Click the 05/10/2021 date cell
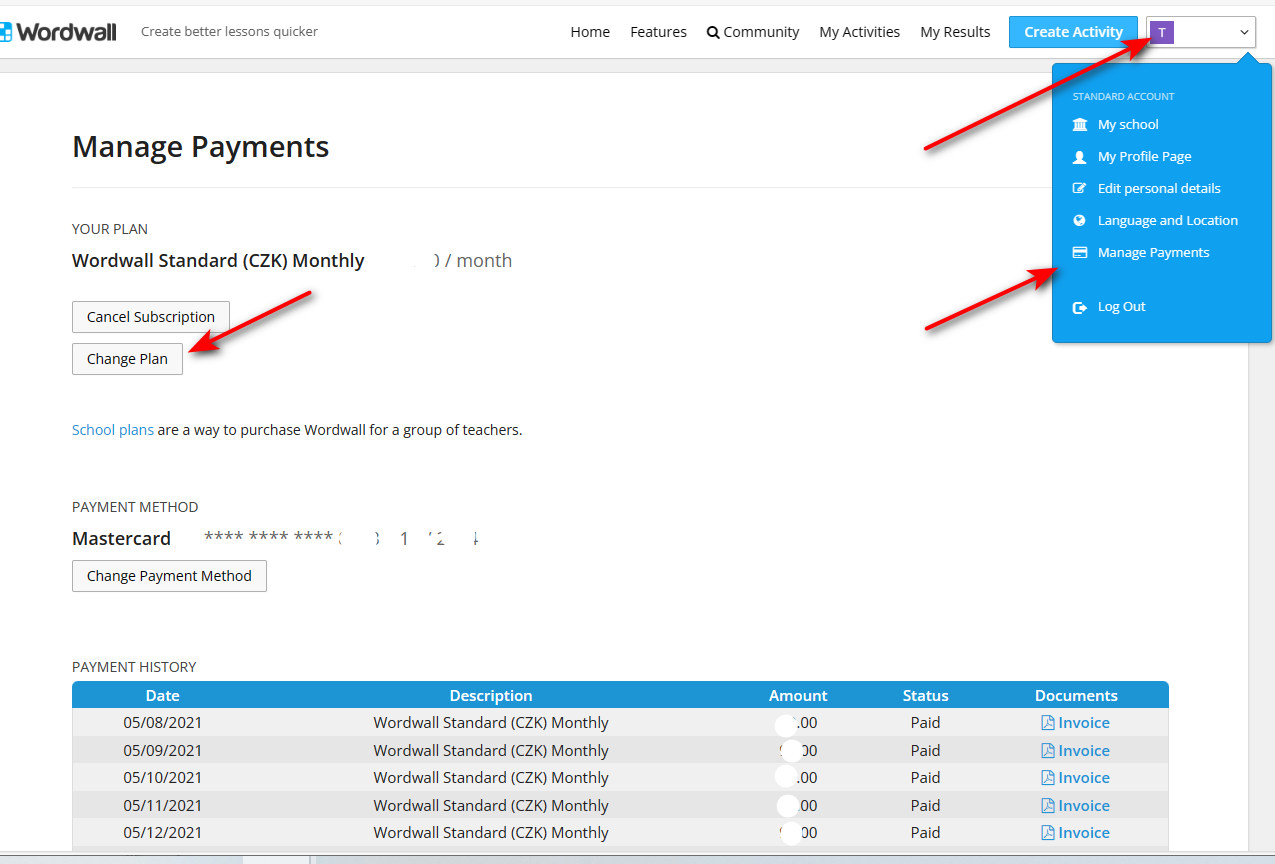 point(163,778)
